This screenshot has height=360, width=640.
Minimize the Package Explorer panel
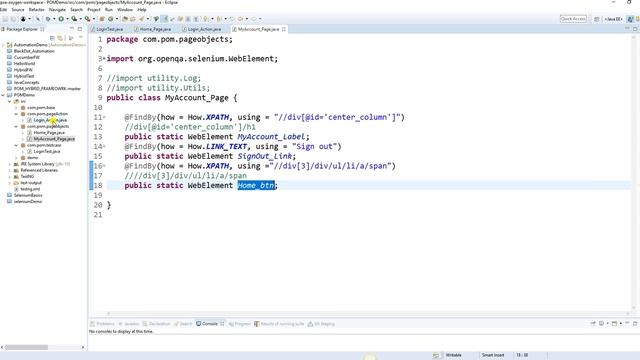pyautogui.click(x=72, y=29)
